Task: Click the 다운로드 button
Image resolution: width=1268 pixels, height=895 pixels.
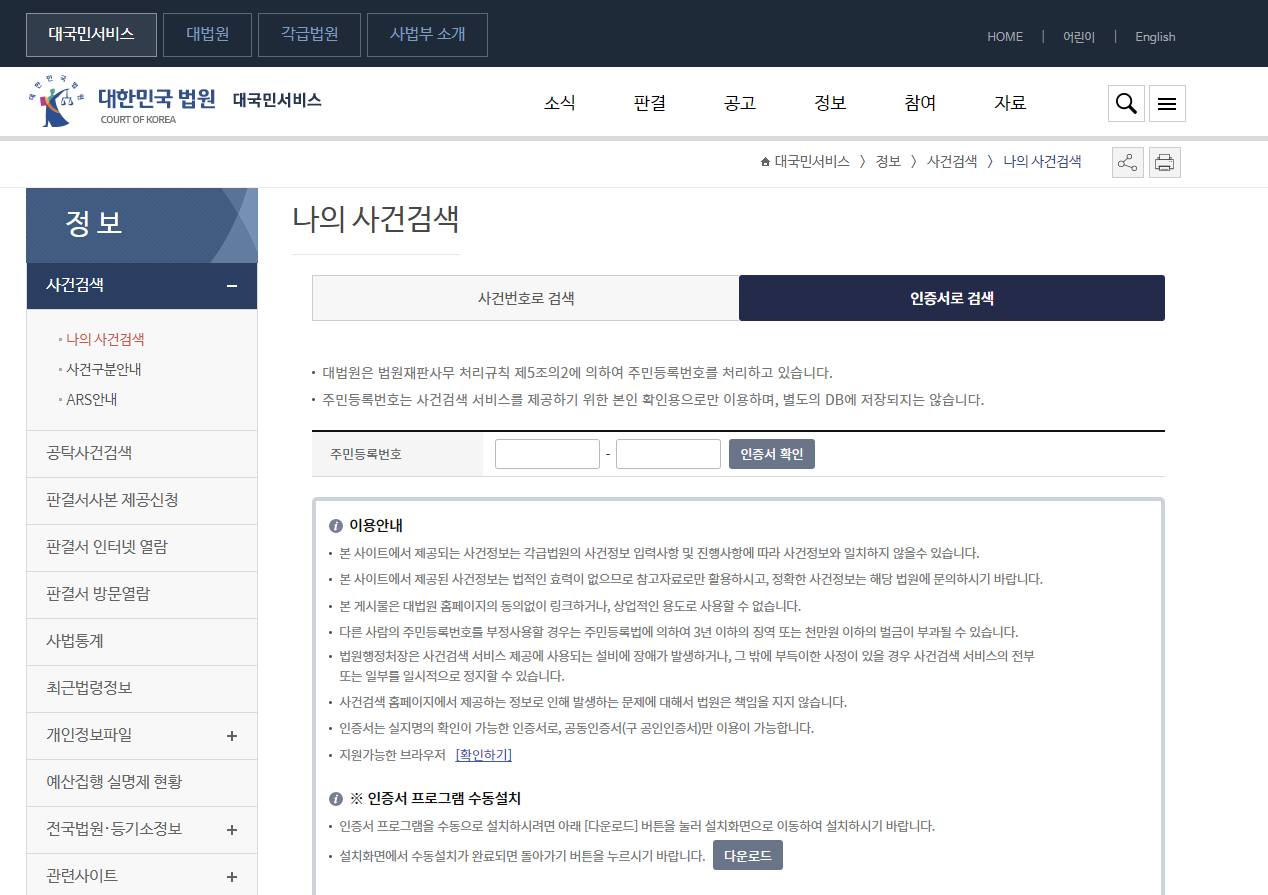Action: [747, 855]
